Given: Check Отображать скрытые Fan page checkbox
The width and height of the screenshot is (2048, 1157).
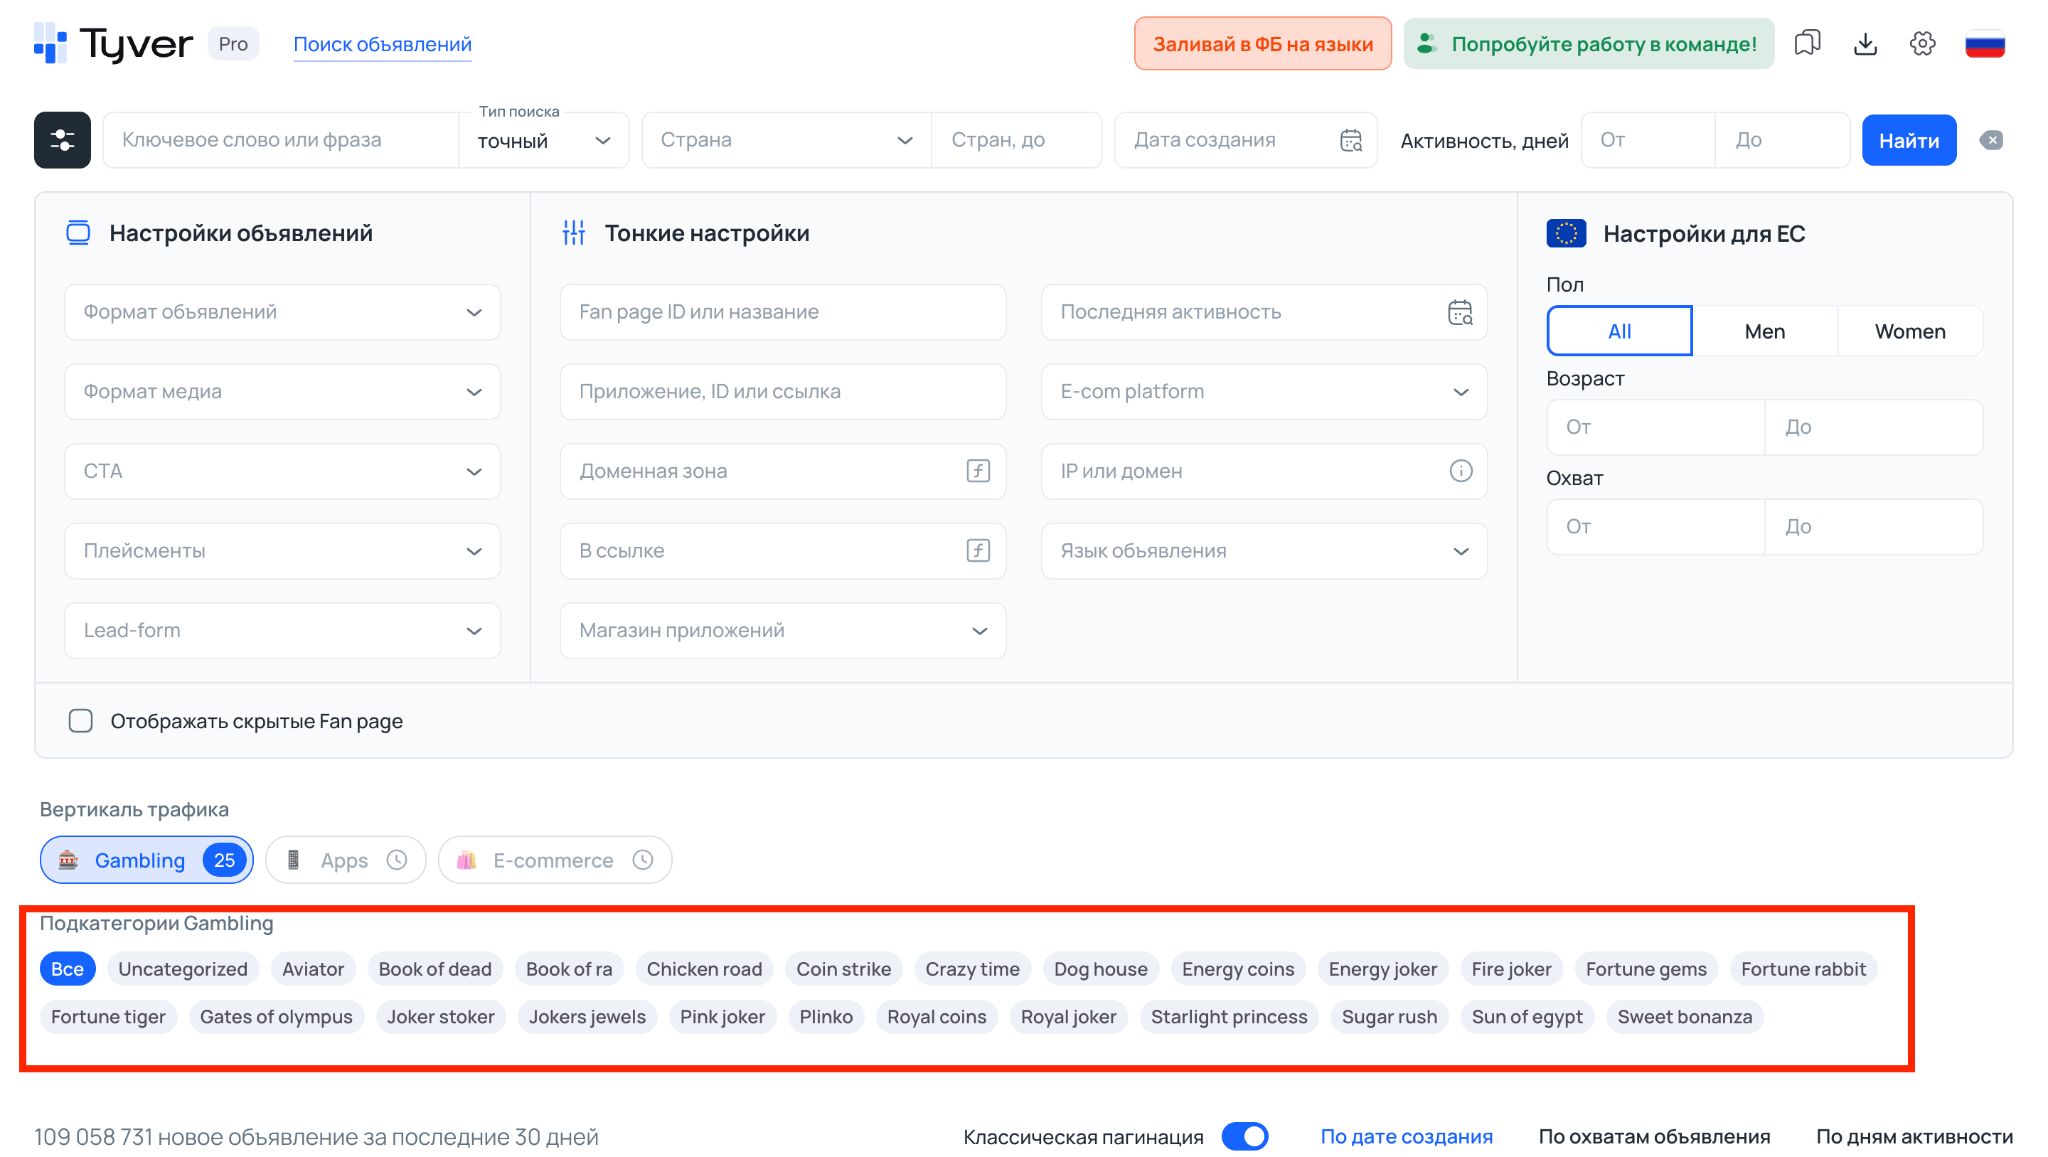Looking at the screenshot, I should (x=81, y=721).
